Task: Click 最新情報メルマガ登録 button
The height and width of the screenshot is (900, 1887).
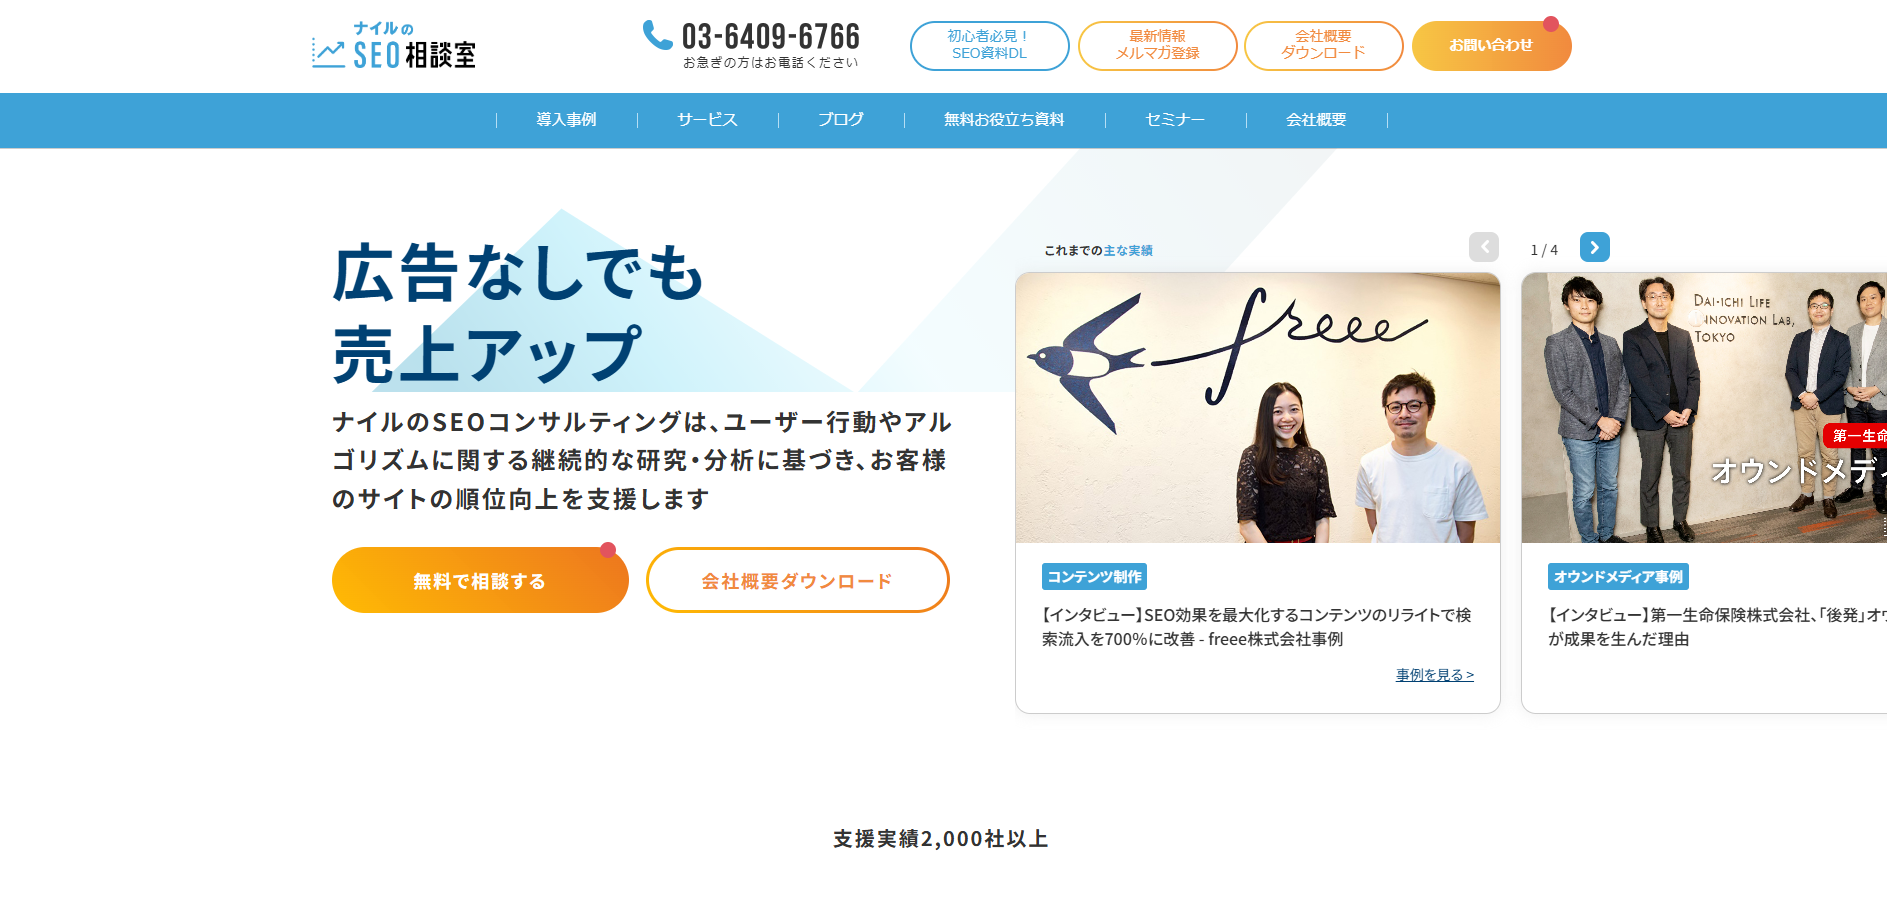Action: (x=1157, y=45)
